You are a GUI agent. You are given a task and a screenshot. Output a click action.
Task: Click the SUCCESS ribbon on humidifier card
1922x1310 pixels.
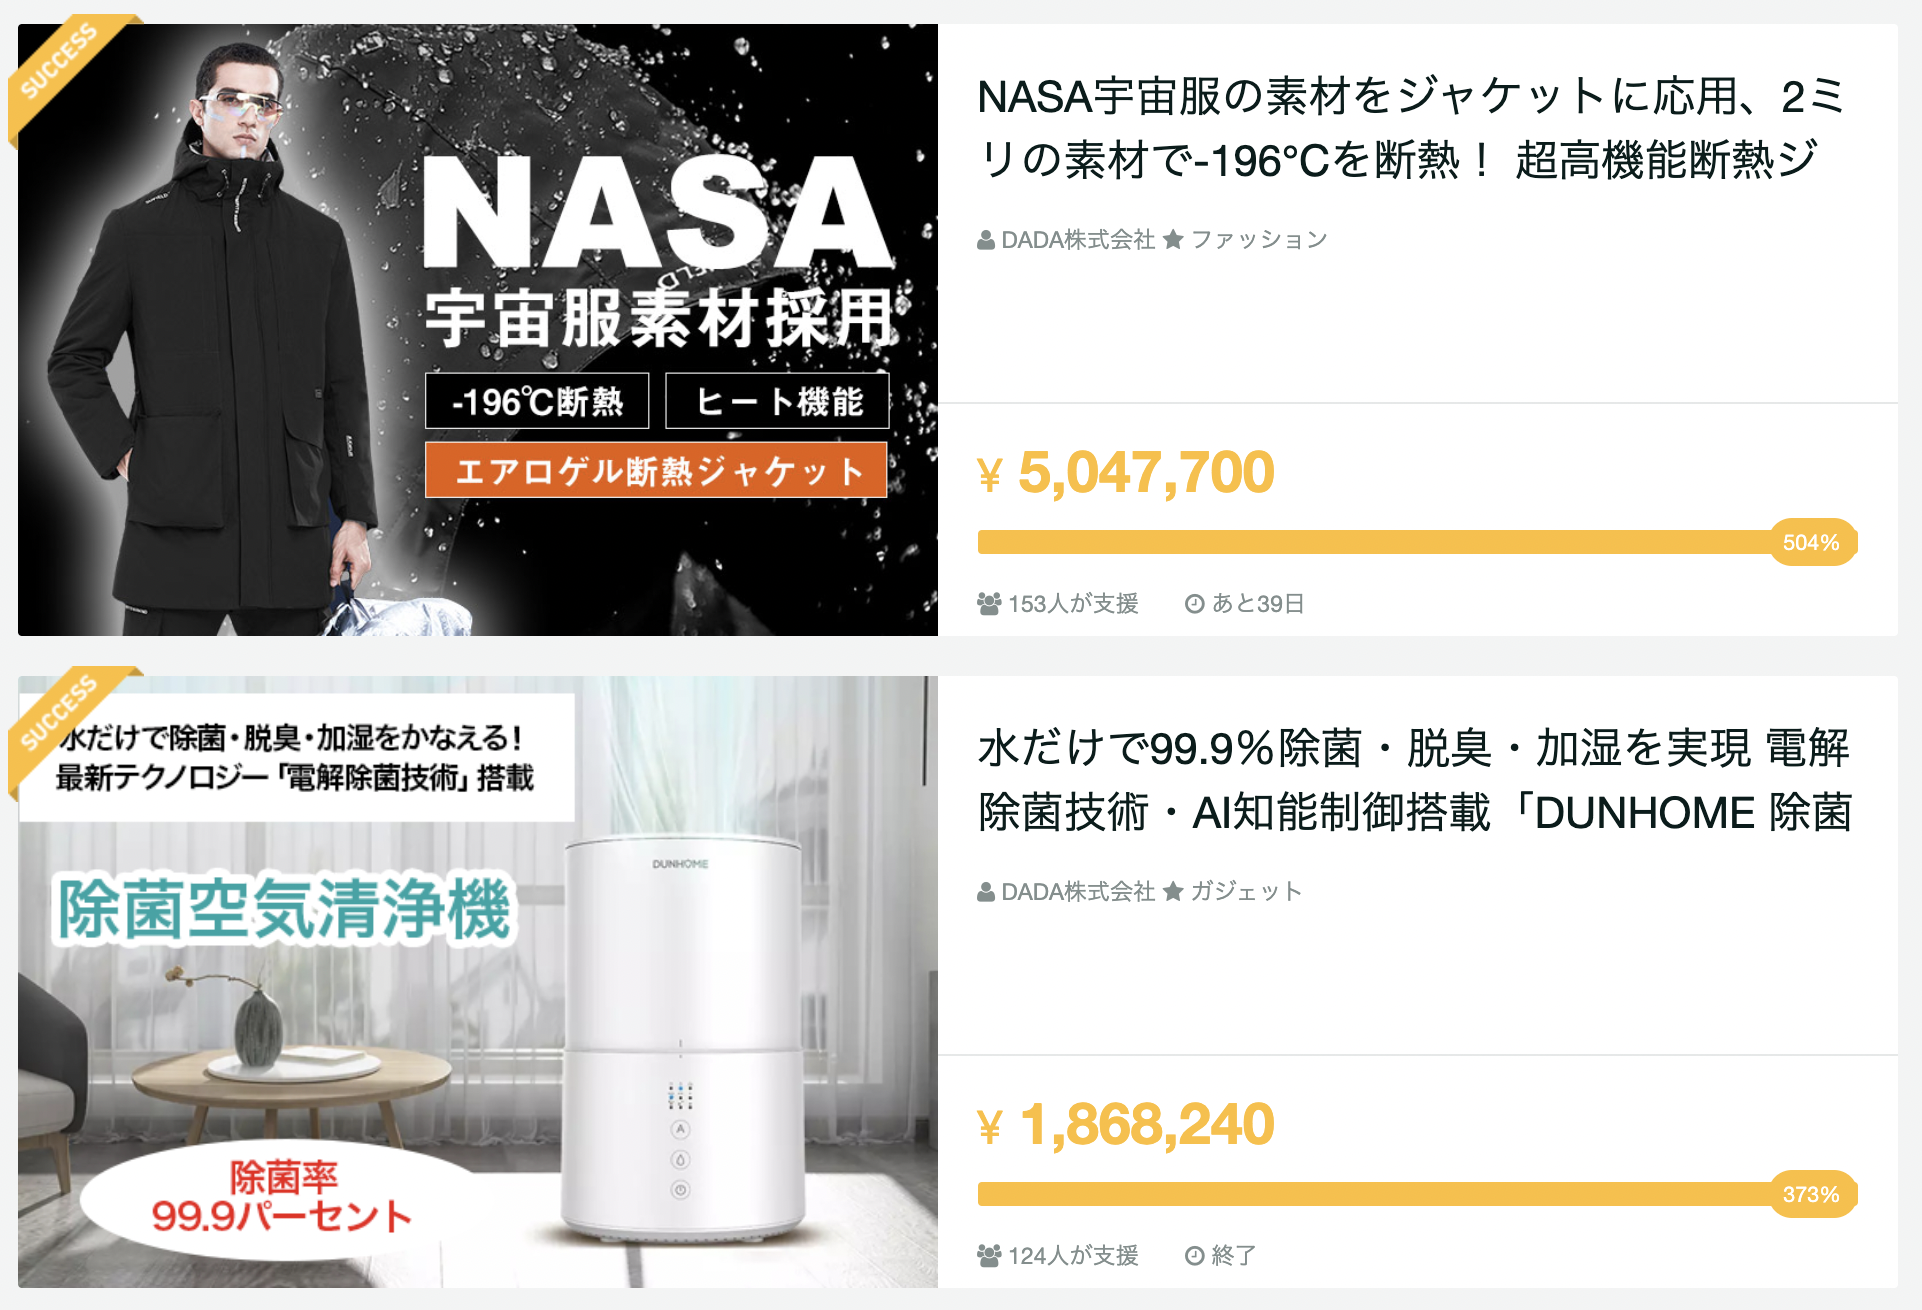60,713
